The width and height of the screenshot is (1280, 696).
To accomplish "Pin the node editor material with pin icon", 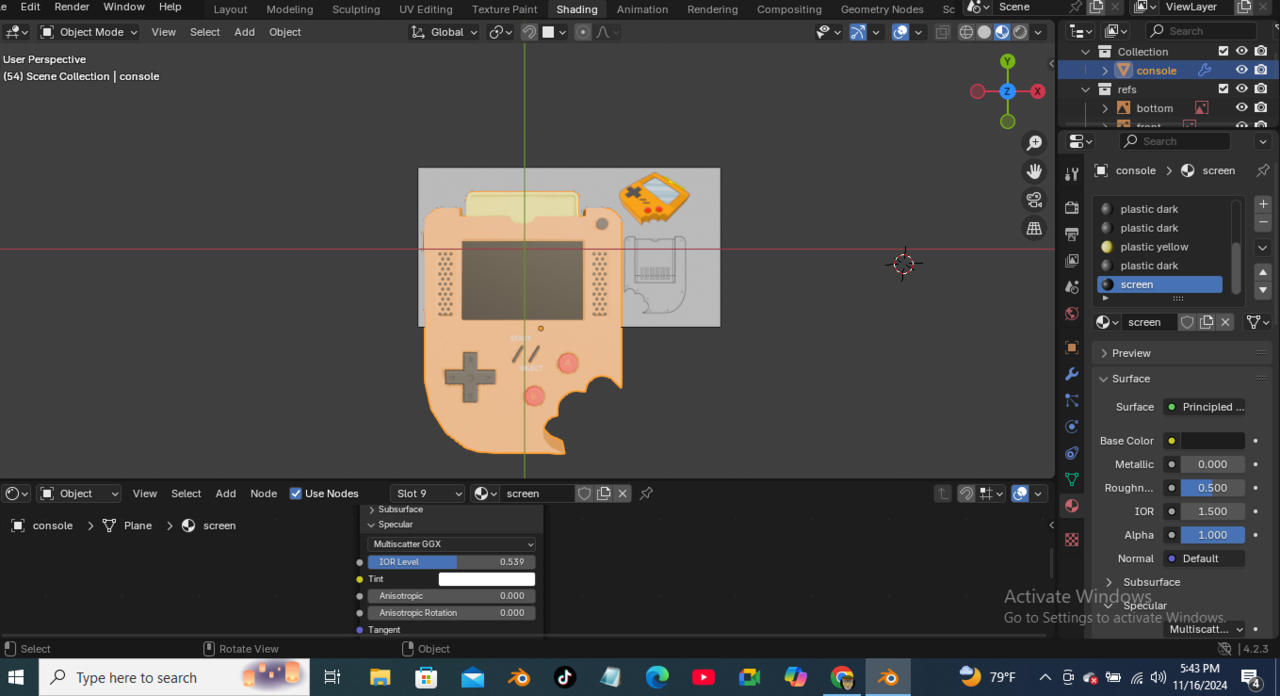I will point(646,493).
